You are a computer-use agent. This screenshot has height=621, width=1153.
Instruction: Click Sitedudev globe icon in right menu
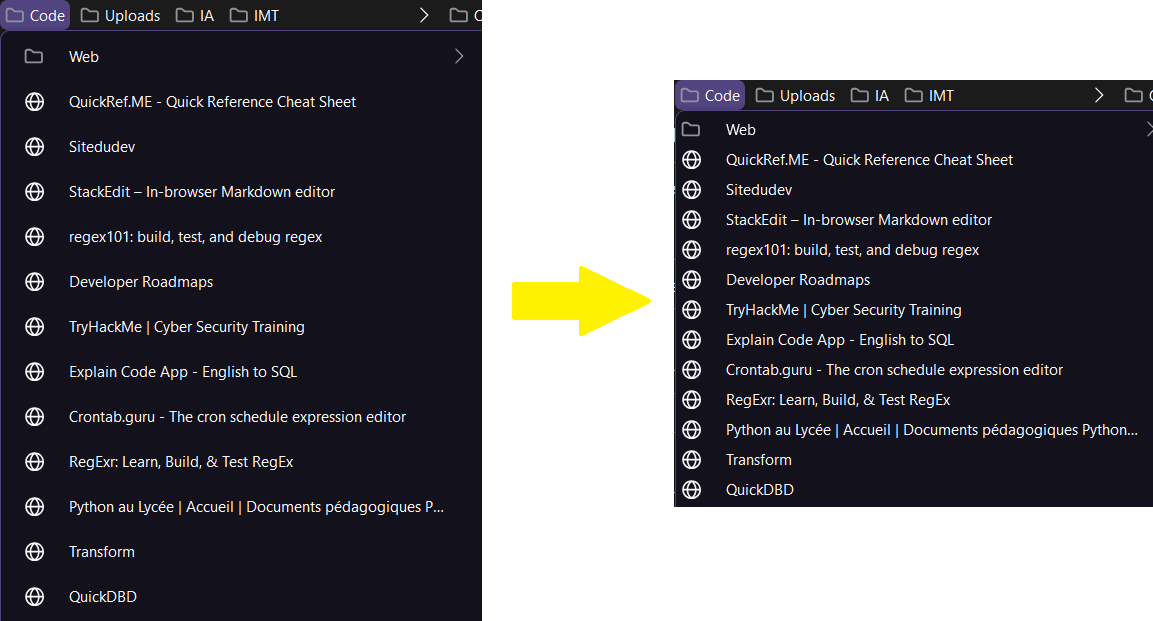click(691, 190)
